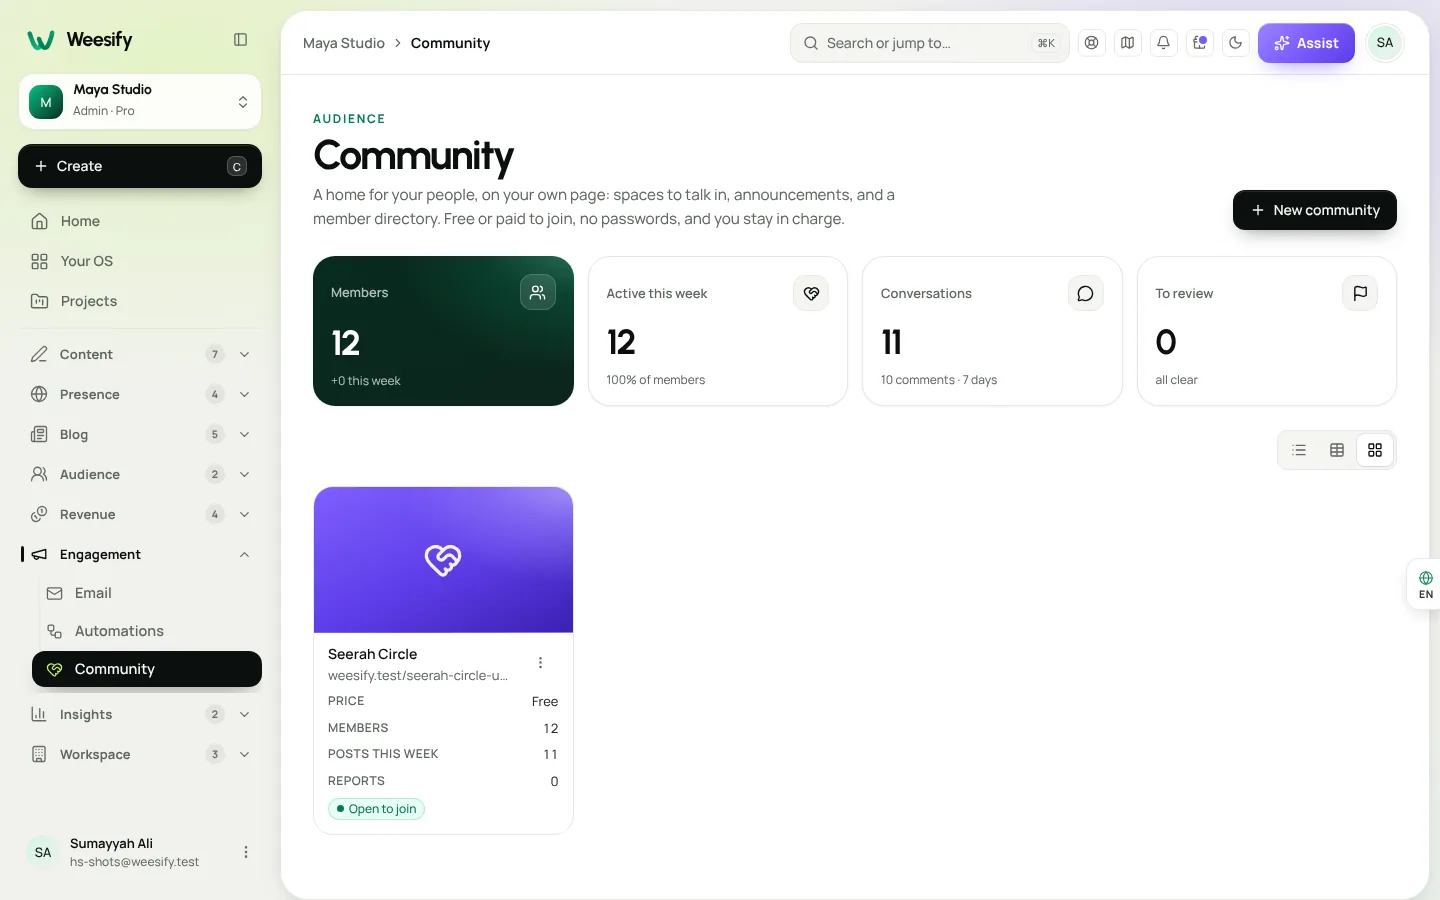This screenshot has height=900, width=1440.
Task: Click the Conversations speech bubble icon
Action: coord(1085,293)
